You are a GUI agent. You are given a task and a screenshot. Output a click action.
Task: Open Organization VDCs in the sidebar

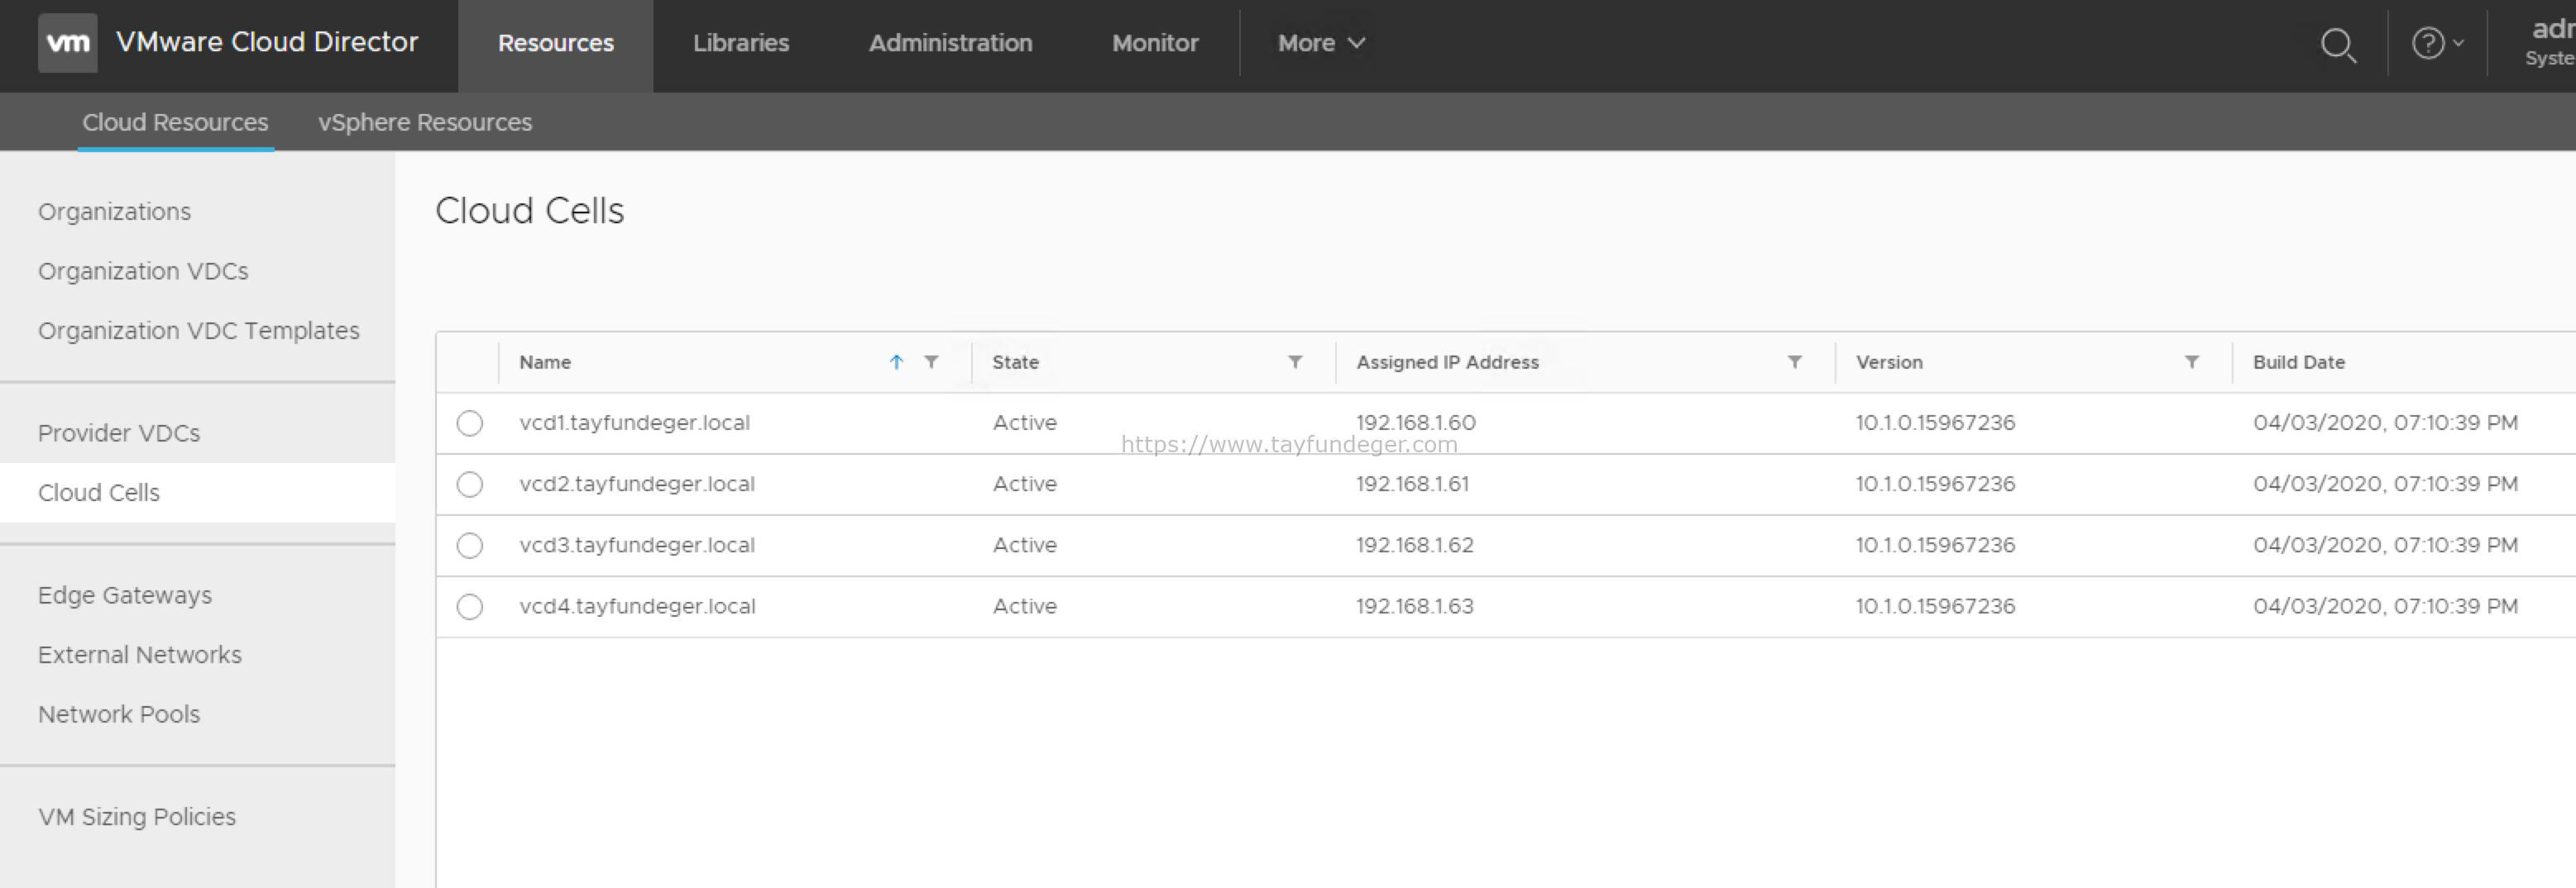pyautogui.click(x=143, y=271)
